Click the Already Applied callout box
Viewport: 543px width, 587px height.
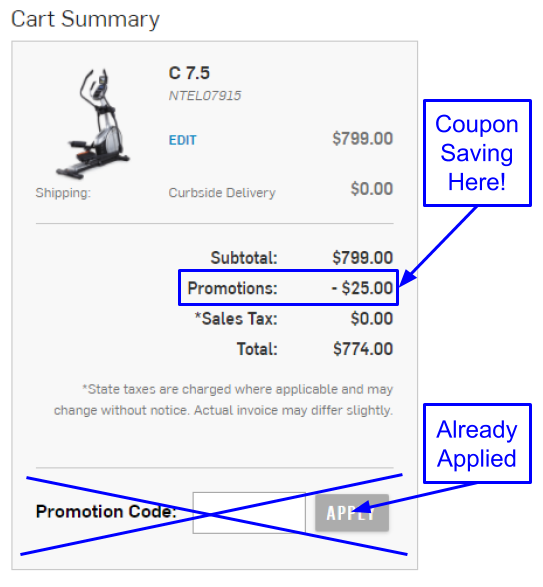[x=477, y=443]
